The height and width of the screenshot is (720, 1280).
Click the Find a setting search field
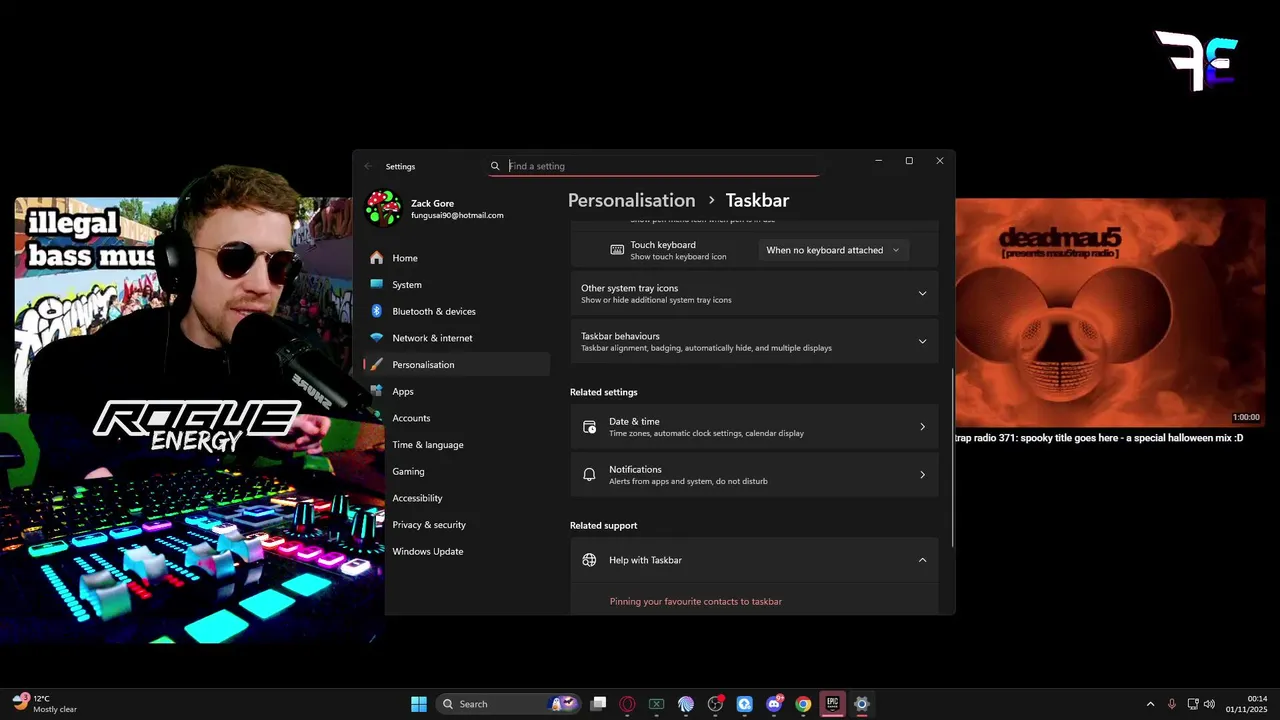[x=654, y=166]
